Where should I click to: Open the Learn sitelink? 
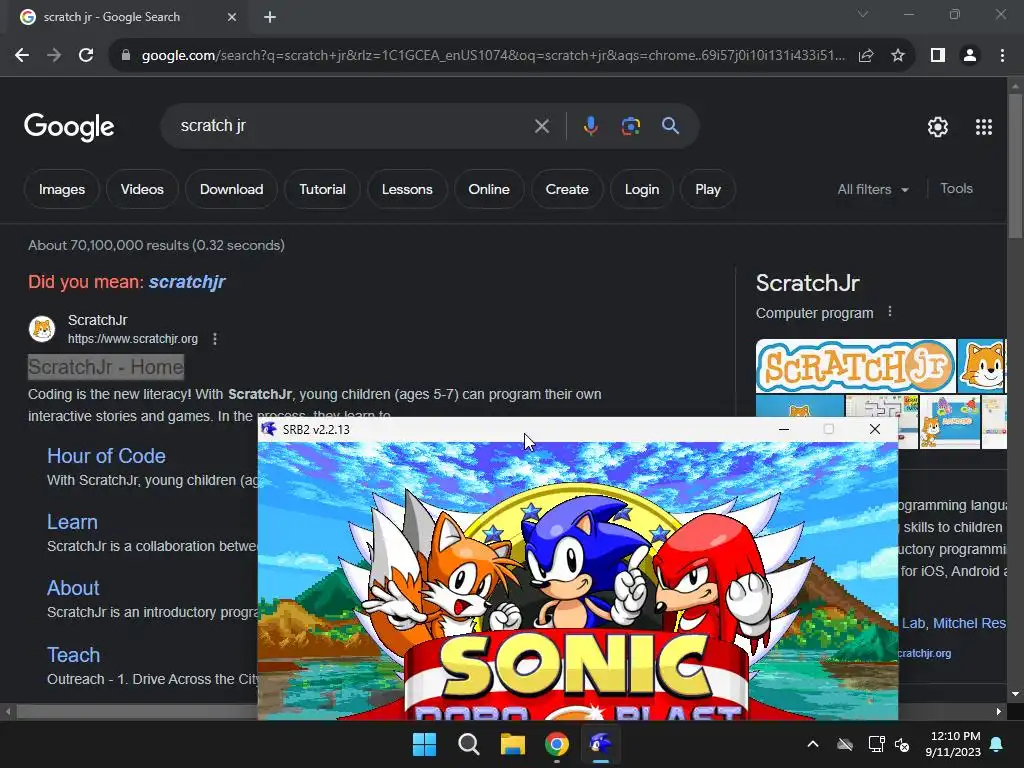[72, 522]
